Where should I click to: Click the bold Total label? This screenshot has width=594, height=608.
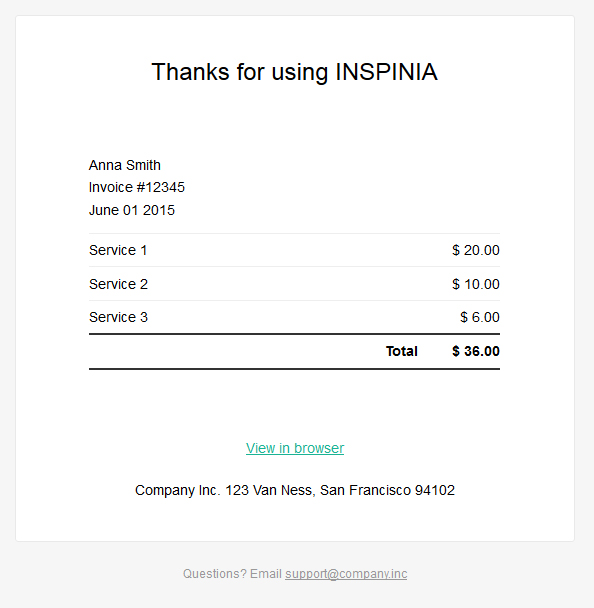click(x=402, y=351)
